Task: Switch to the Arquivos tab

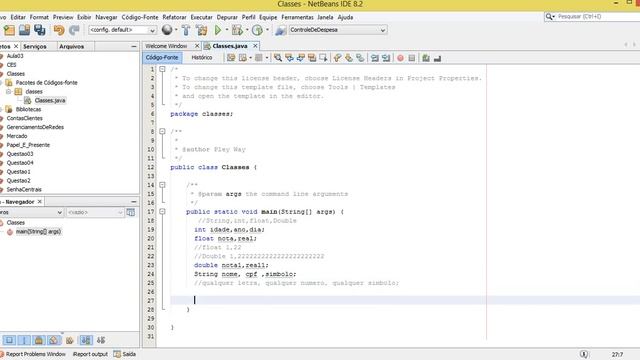Action: [x=72, y=47]
